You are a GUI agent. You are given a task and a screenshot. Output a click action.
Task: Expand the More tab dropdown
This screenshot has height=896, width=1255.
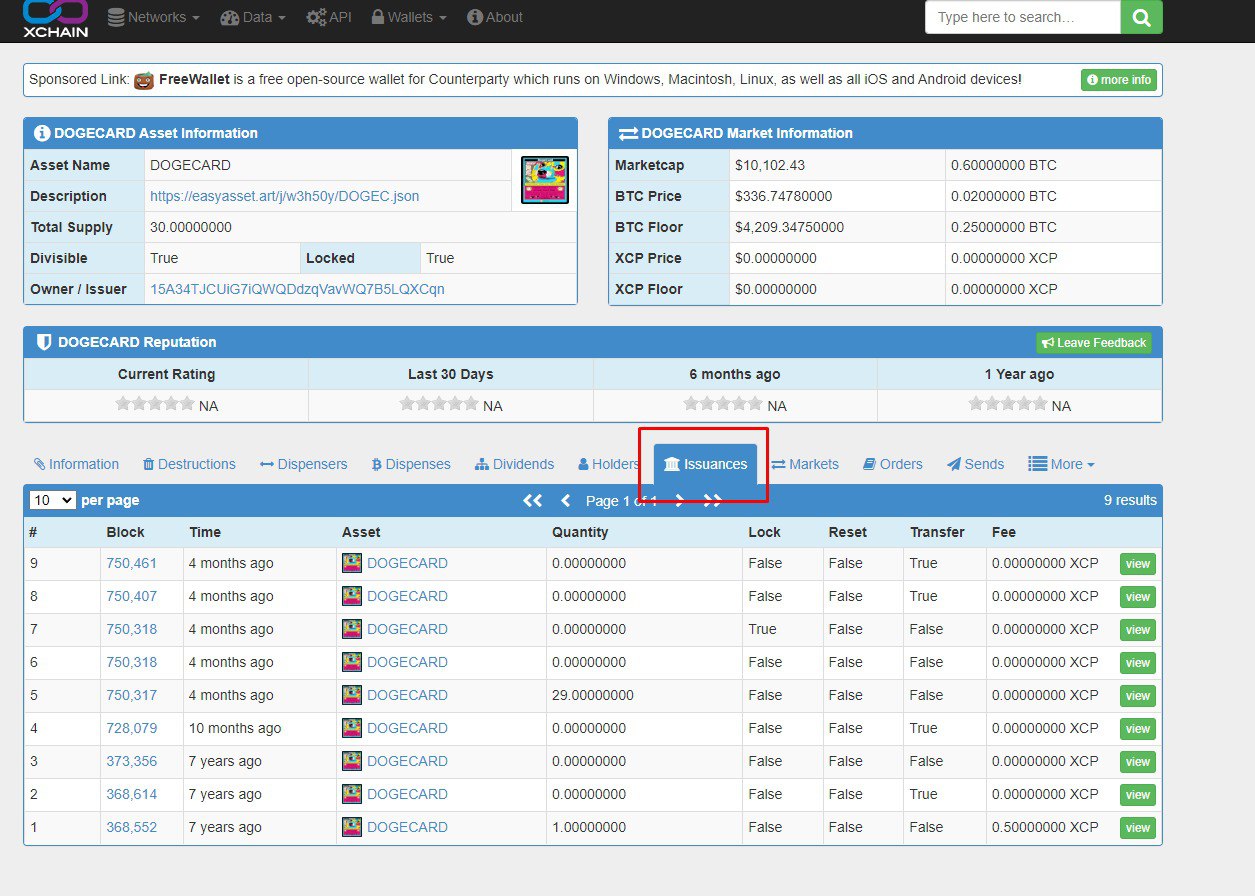click(x=1061, y=464)
